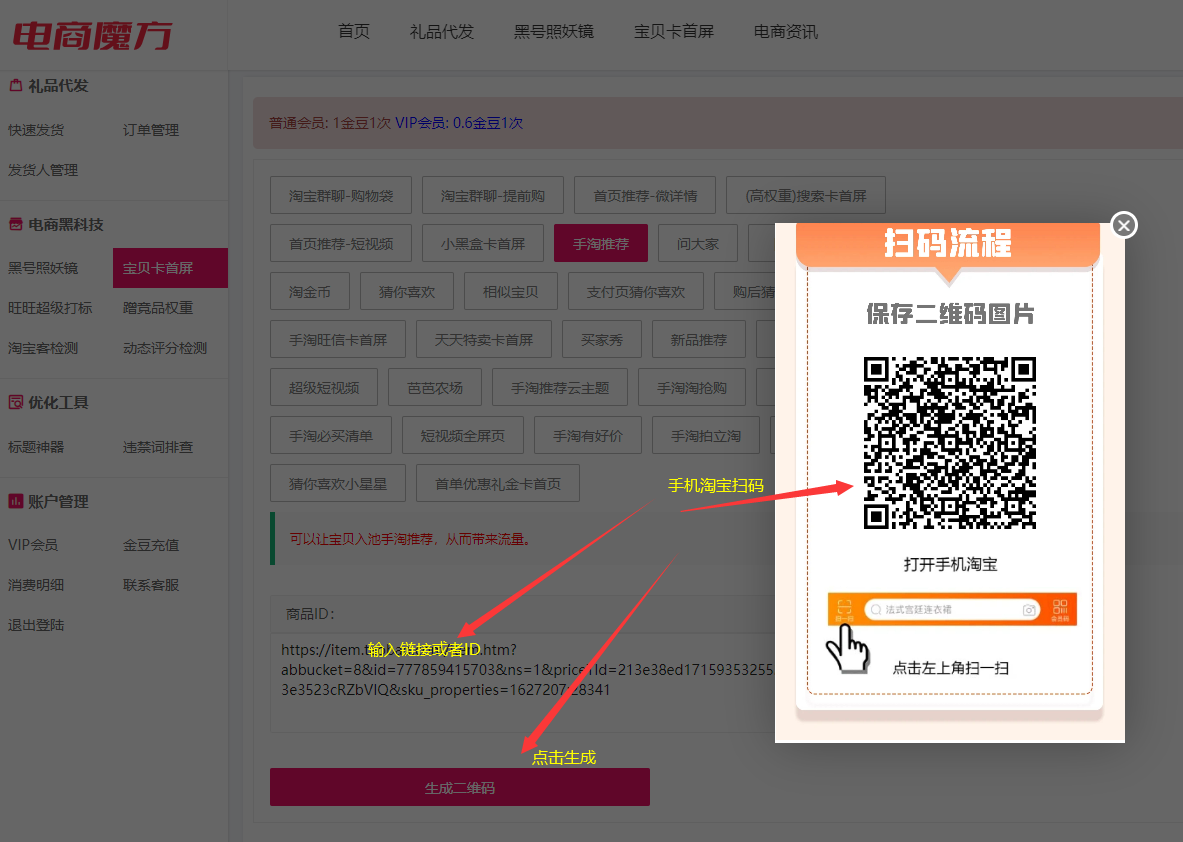The image size is (1183, 842).
Task: Select the 手淘推荐云主题 option
Action: pyautogui.click(x=560, y=388)
